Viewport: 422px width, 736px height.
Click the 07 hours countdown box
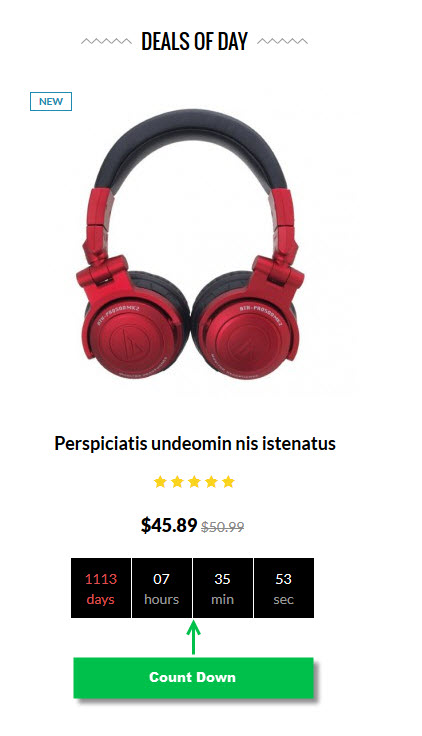[162, 588]
